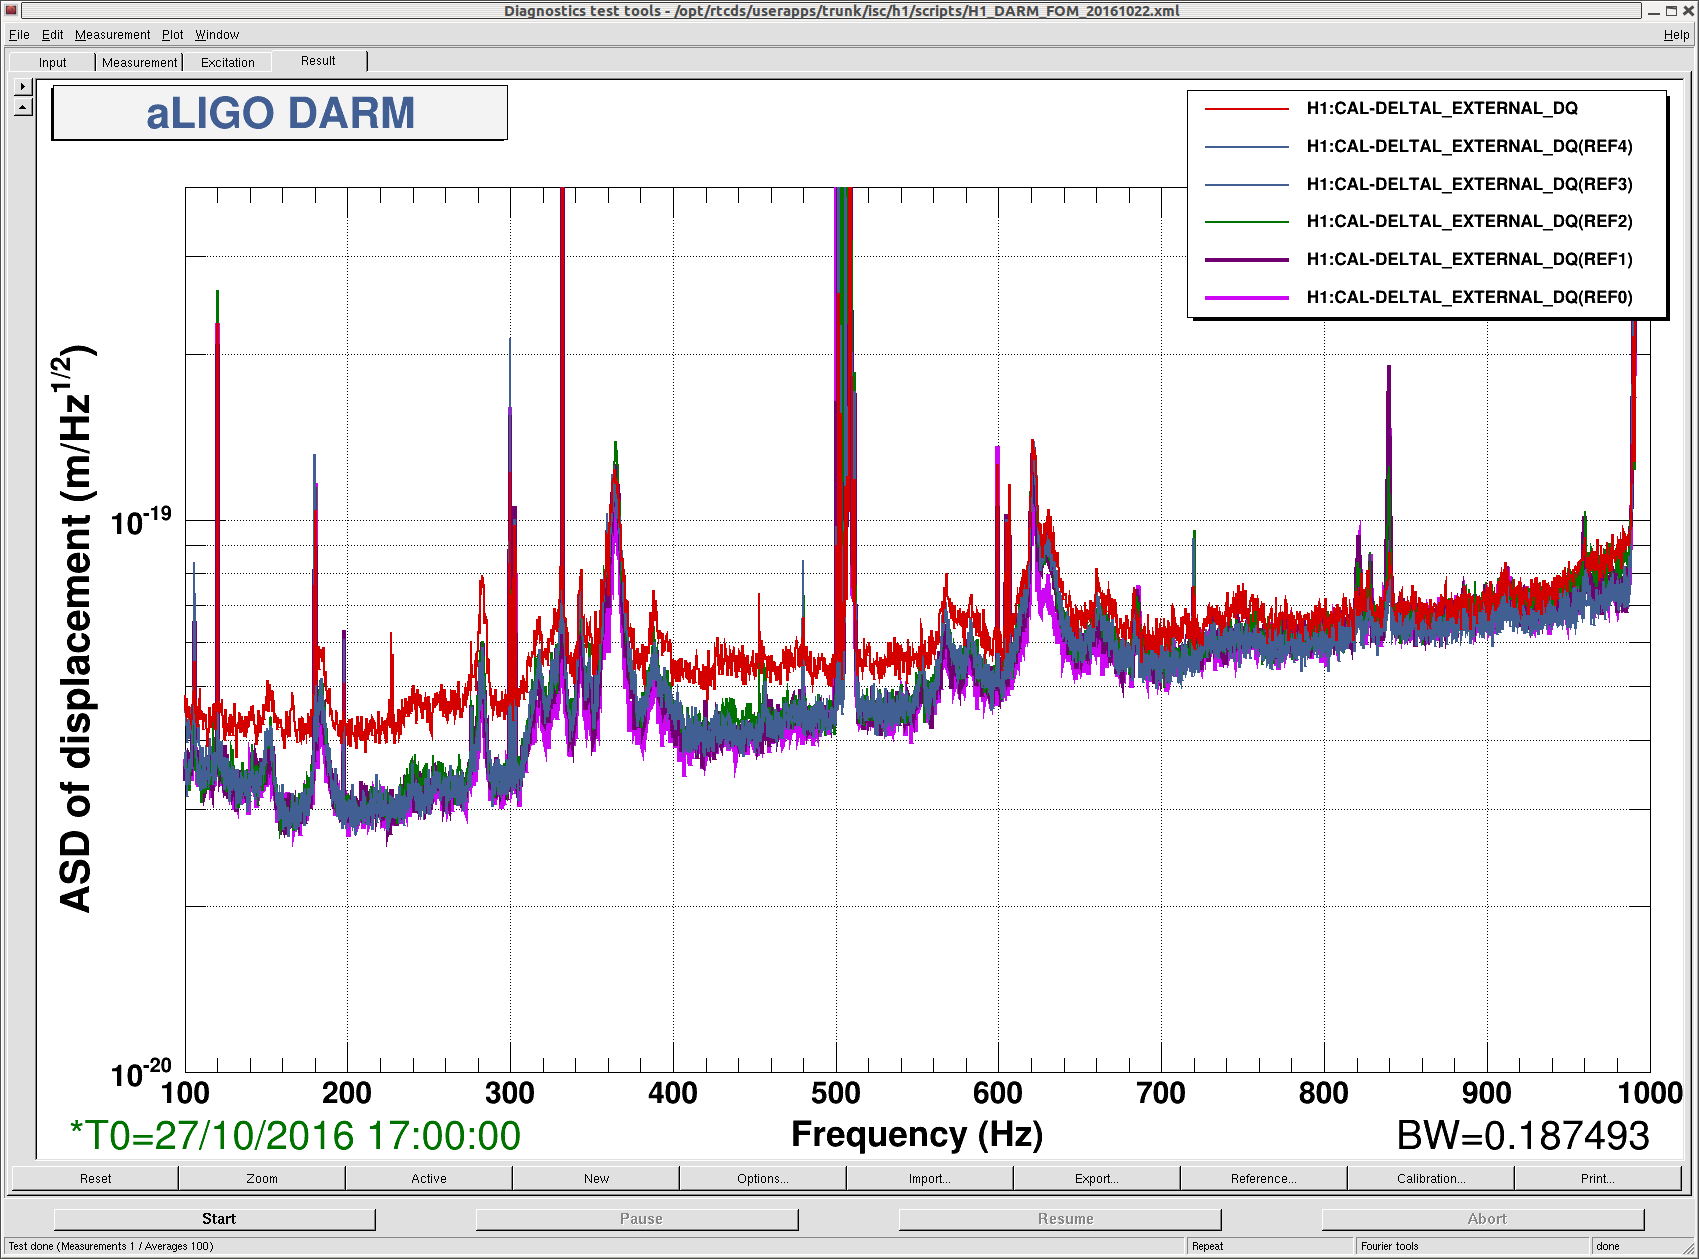Click the New plot button
The image size is (1699, 1259).
click(596, 1178)
